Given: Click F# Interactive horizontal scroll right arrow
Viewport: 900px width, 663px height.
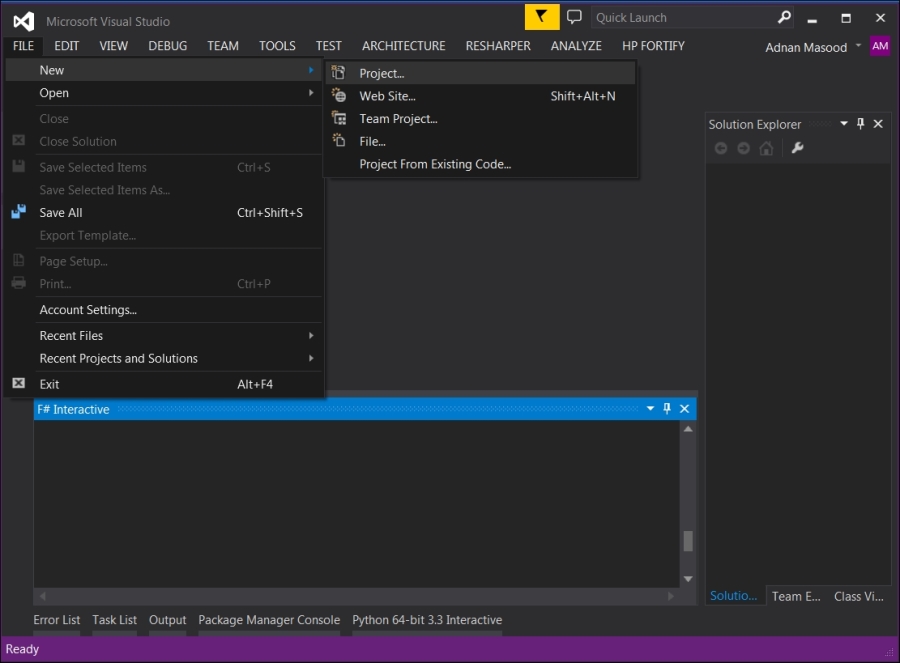Looking at the screenshot, I should click(670, 596).
